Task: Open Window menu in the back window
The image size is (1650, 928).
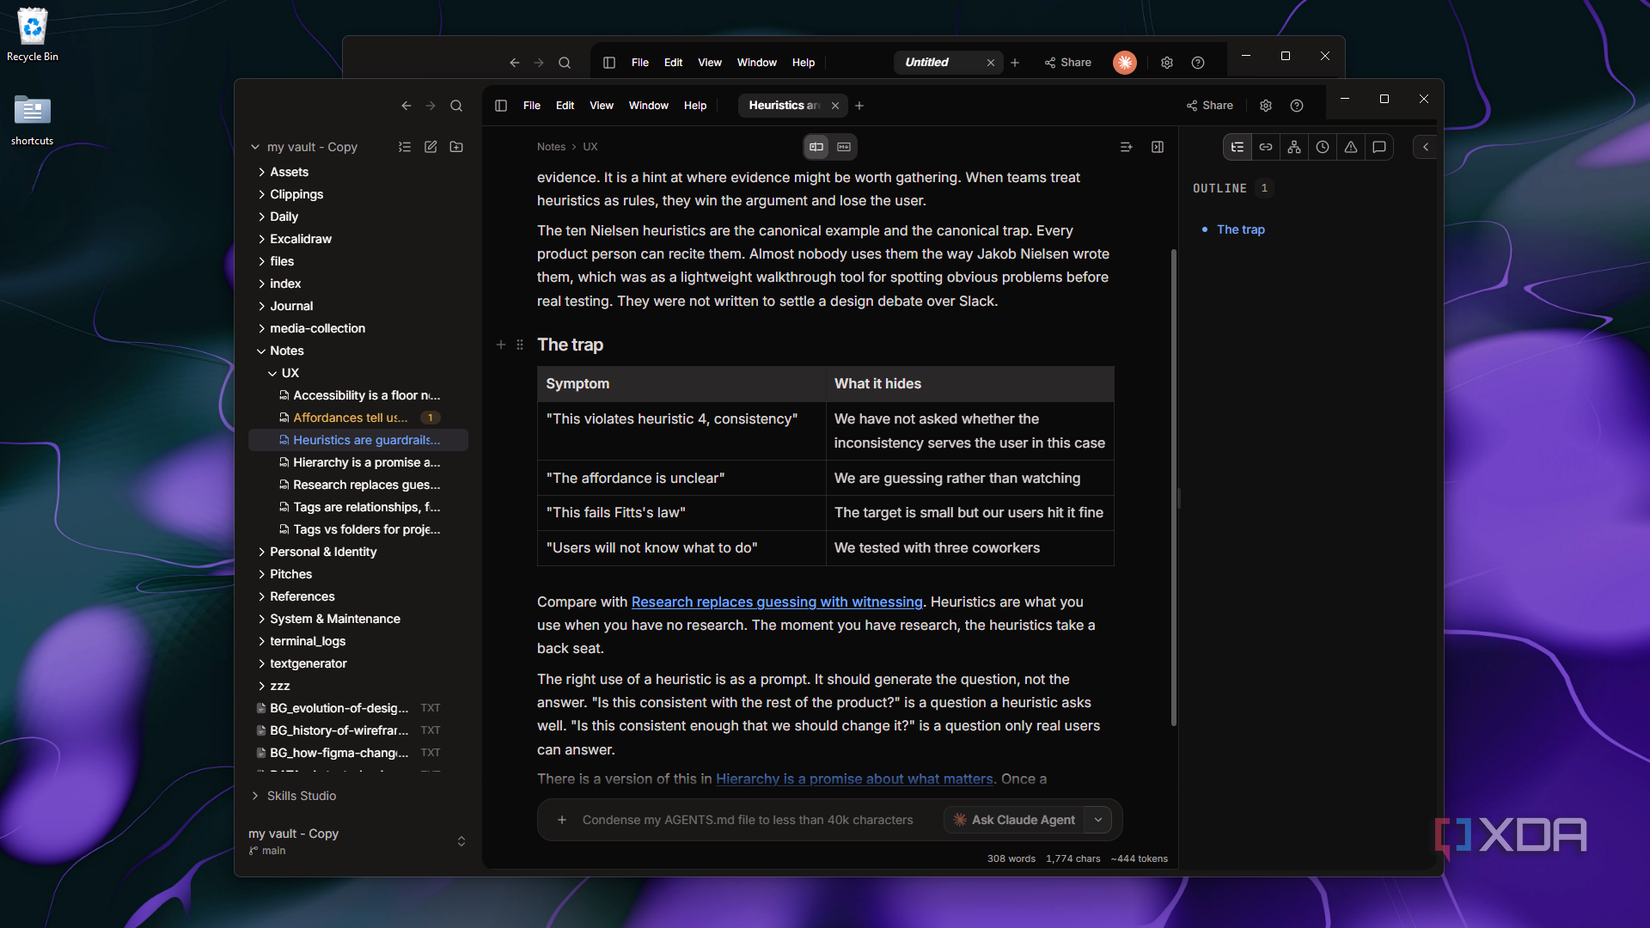Action: coord(757,63)
